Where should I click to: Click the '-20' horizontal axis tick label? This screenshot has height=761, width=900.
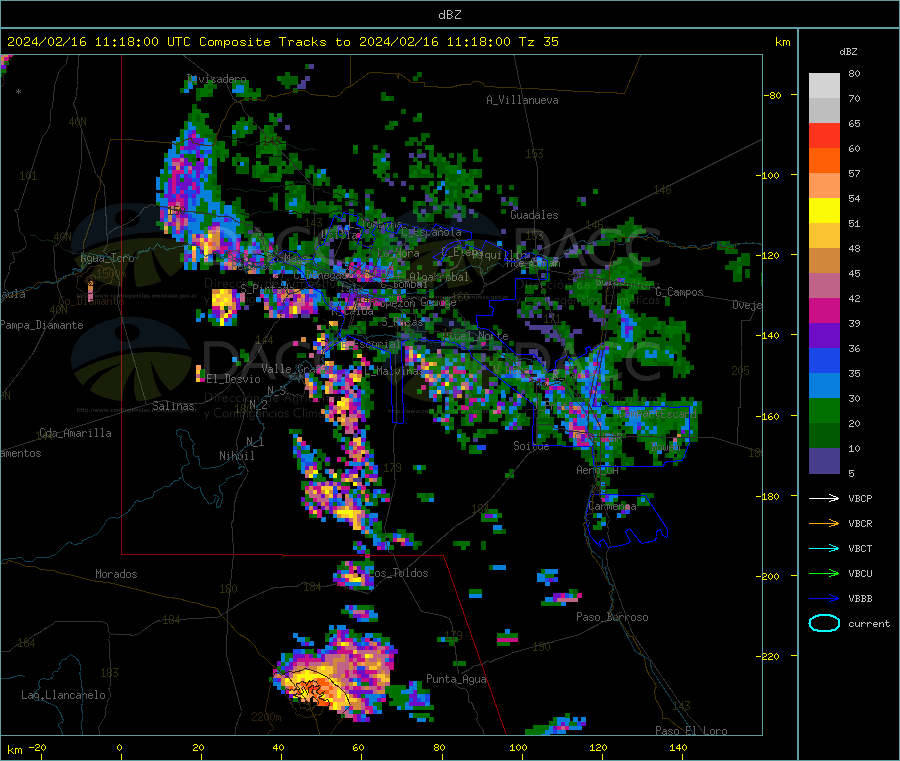coord(37,747)
